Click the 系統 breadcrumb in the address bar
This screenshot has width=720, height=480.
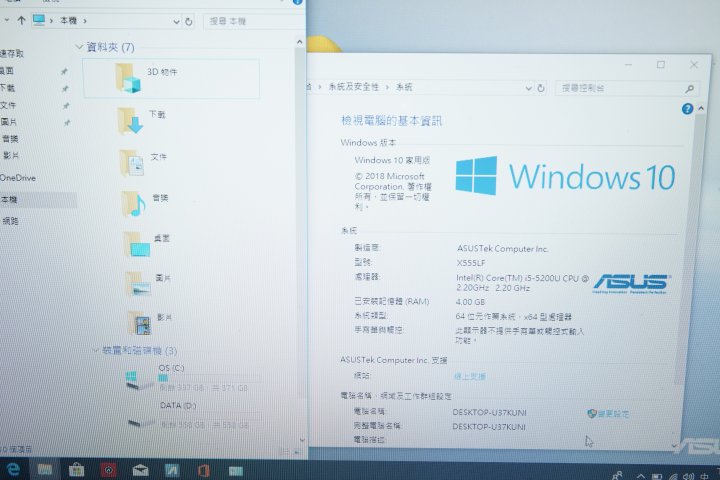[x=405, y=87]
